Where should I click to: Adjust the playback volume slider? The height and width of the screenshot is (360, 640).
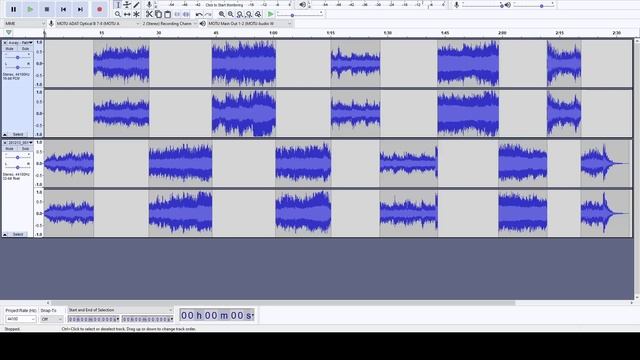point(534,5)
